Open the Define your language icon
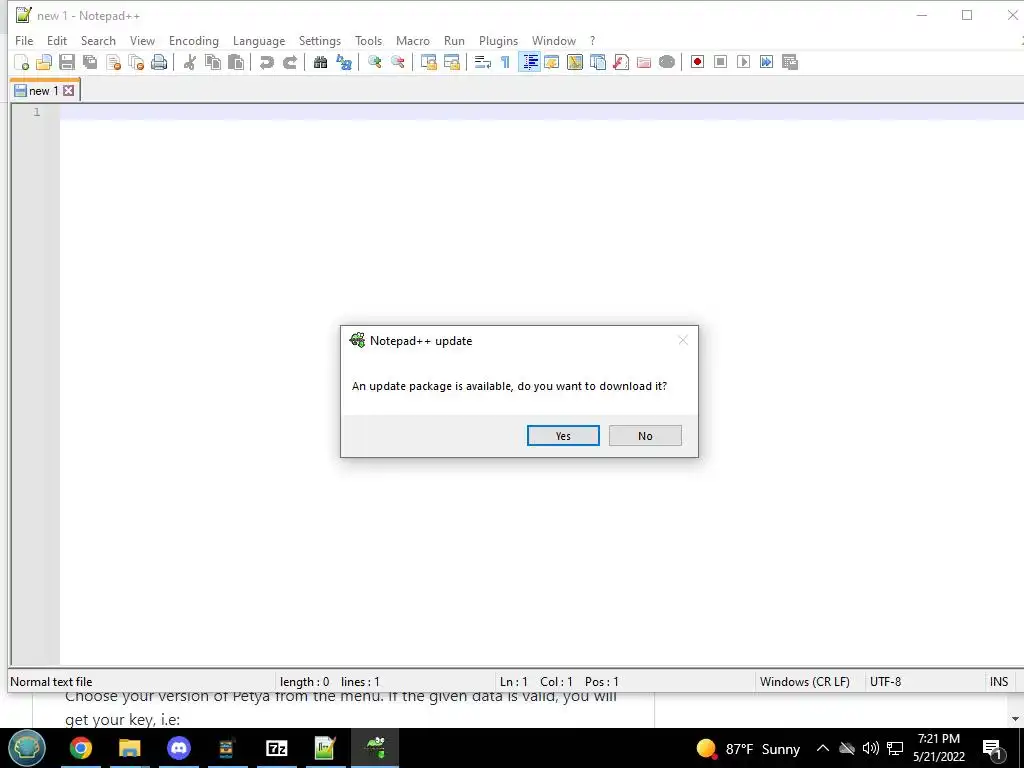1024x768 pixels. tap(552, 62)
